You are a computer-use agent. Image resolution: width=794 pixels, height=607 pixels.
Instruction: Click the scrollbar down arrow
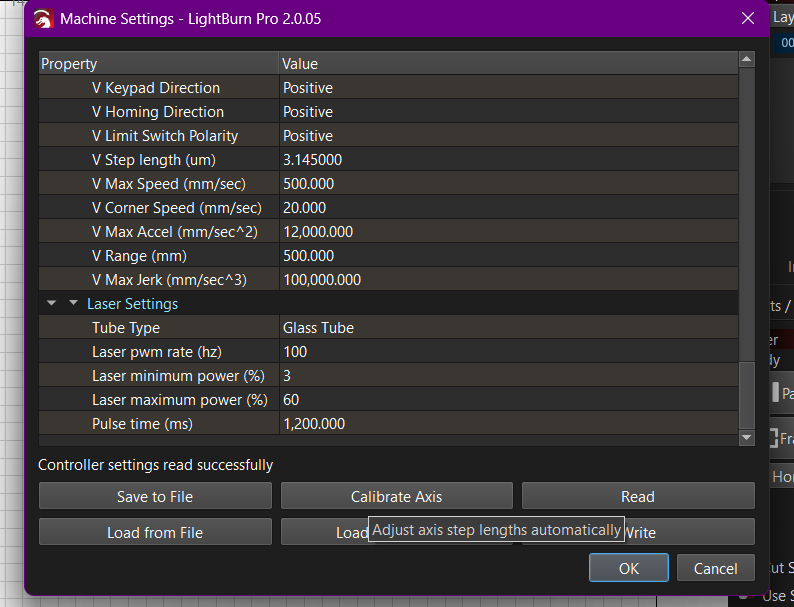click(x=746, y=438)
